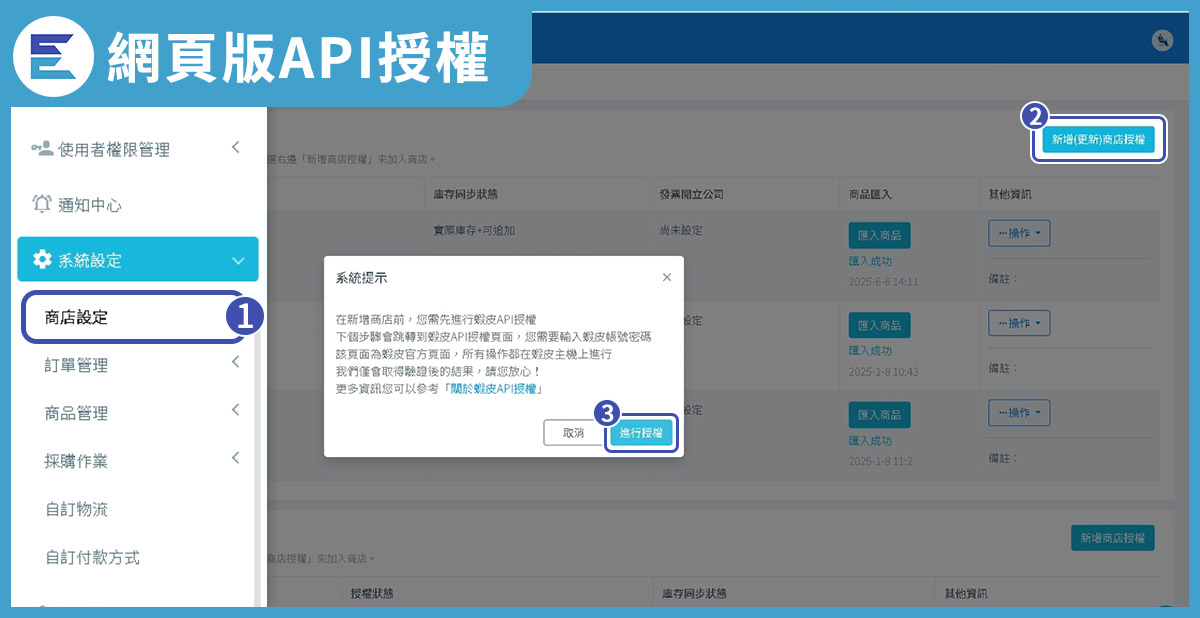Screen dimensions: 1200x618
Task: Close the 系統提示 dialog with X
Action: click(x=667, y=277)
